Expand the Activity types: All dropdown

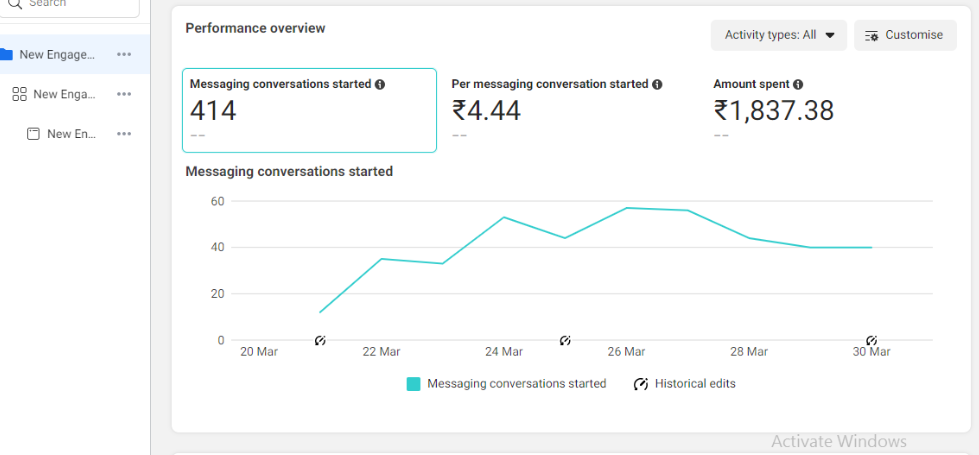[x=779, y=35]
